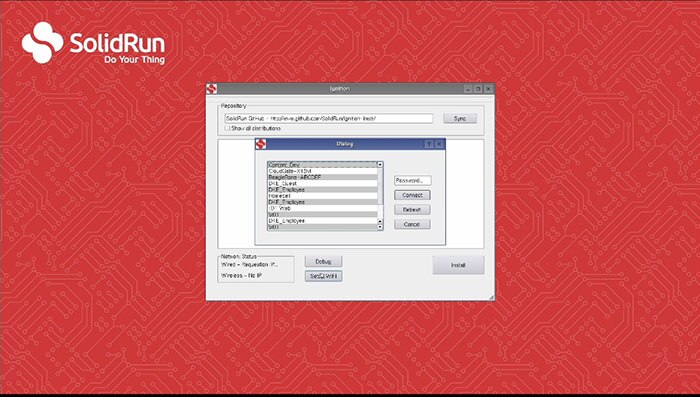Close the Wi-Fi Dialog window
Image resolution: width=700 pixels, height=397 pixels.
439,144
